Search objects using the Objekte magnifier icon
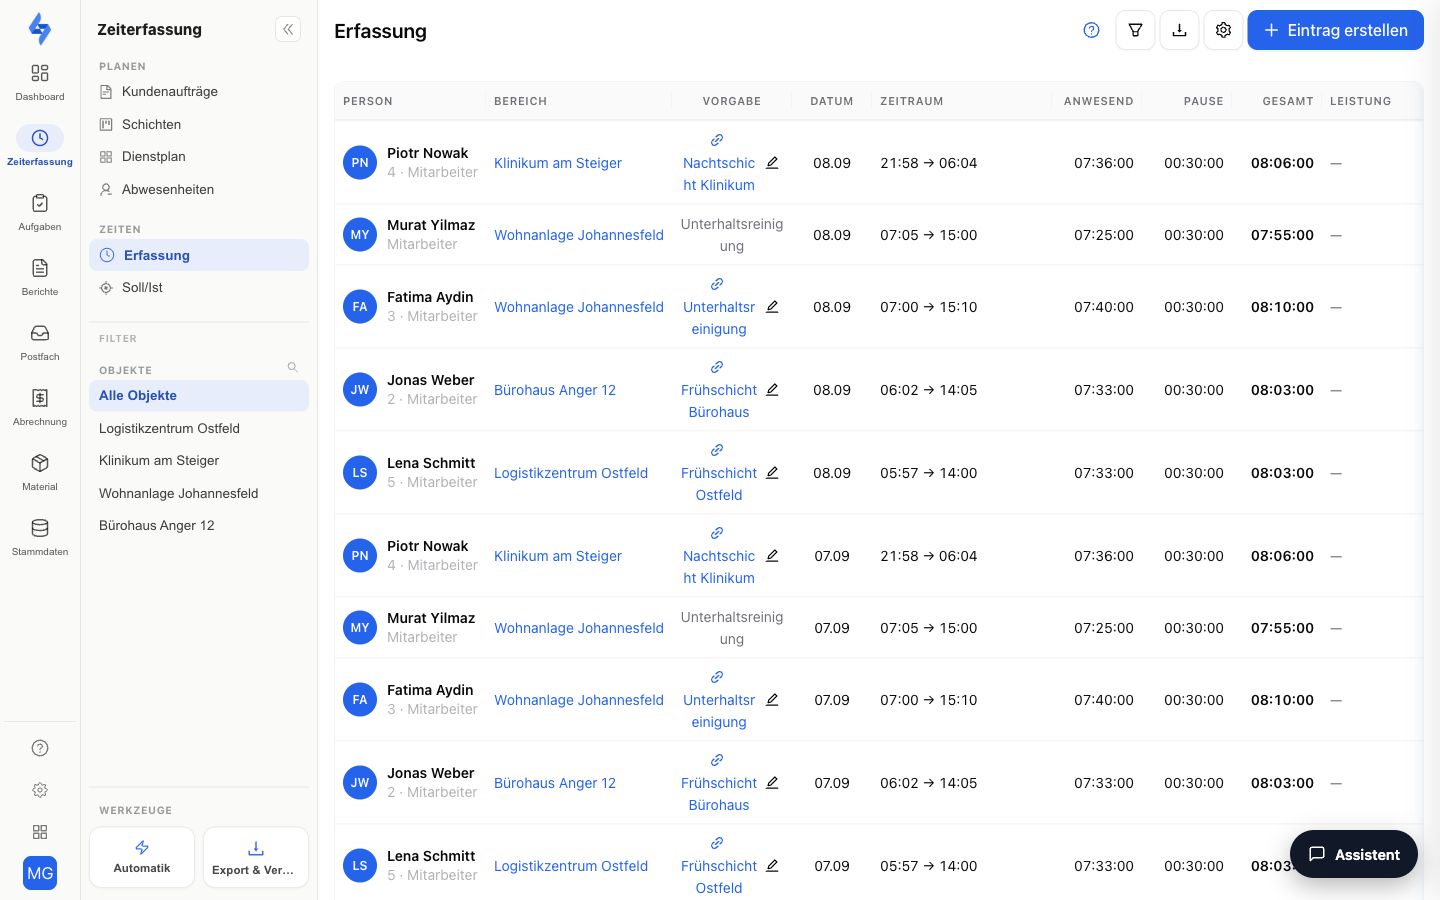1440x900 pixels. 293,367
